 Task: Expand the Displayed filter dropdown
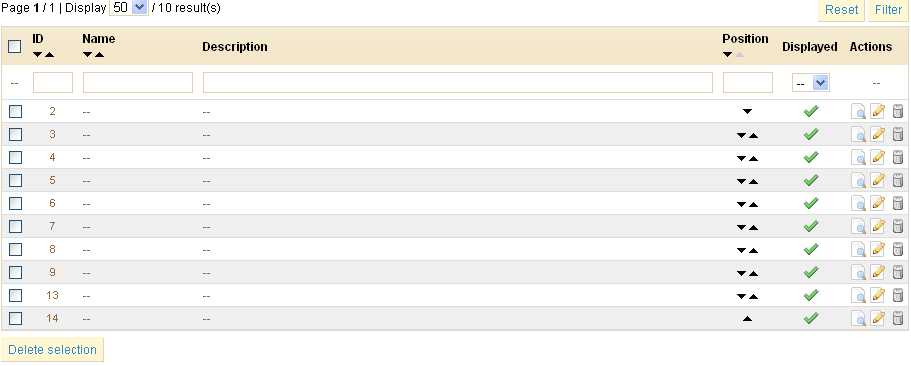(x=810, y=83)
